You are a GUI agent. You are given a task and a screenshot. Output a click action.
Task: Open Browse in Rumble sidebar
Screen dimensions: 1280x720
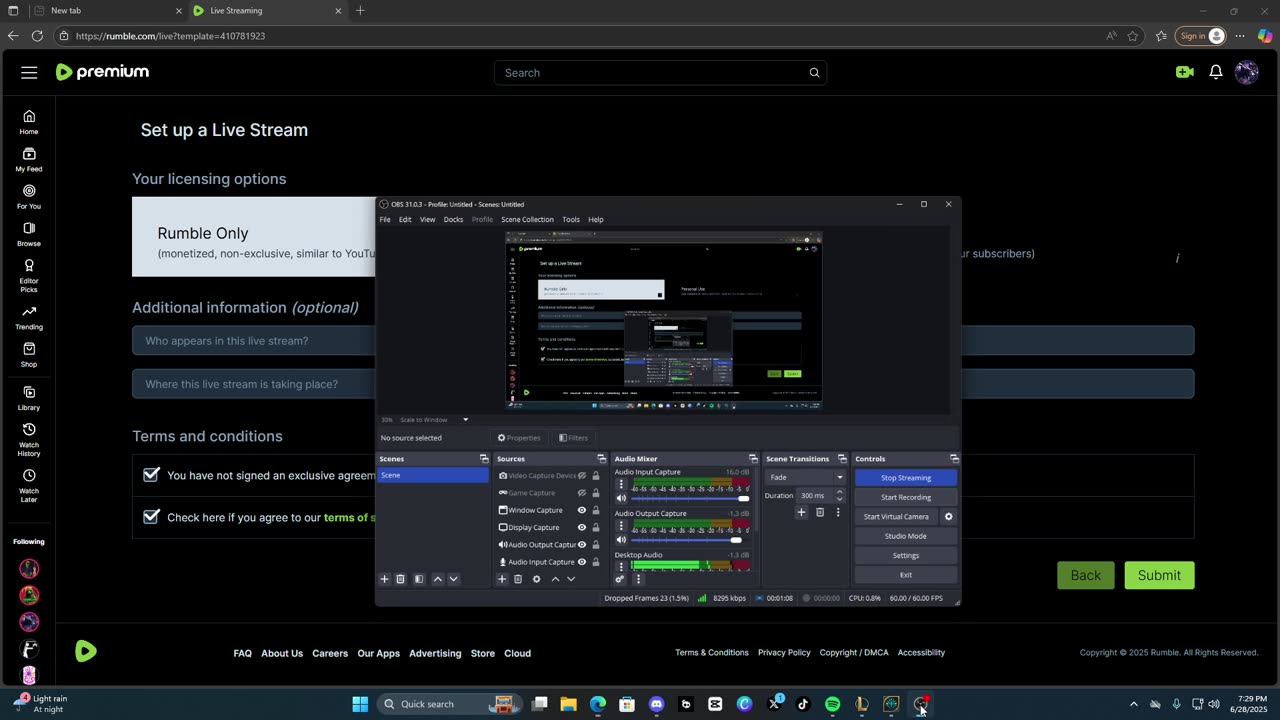coord(29,234)
